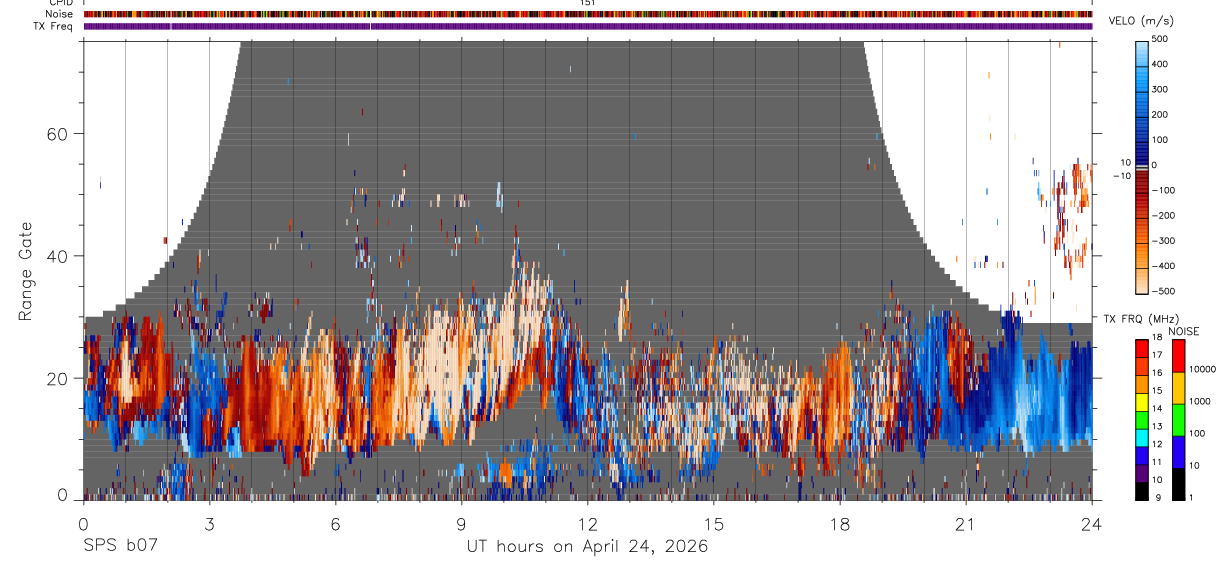Click the 21 tick on UT hours axis
1228x567 pixels.
pos(965,523)
